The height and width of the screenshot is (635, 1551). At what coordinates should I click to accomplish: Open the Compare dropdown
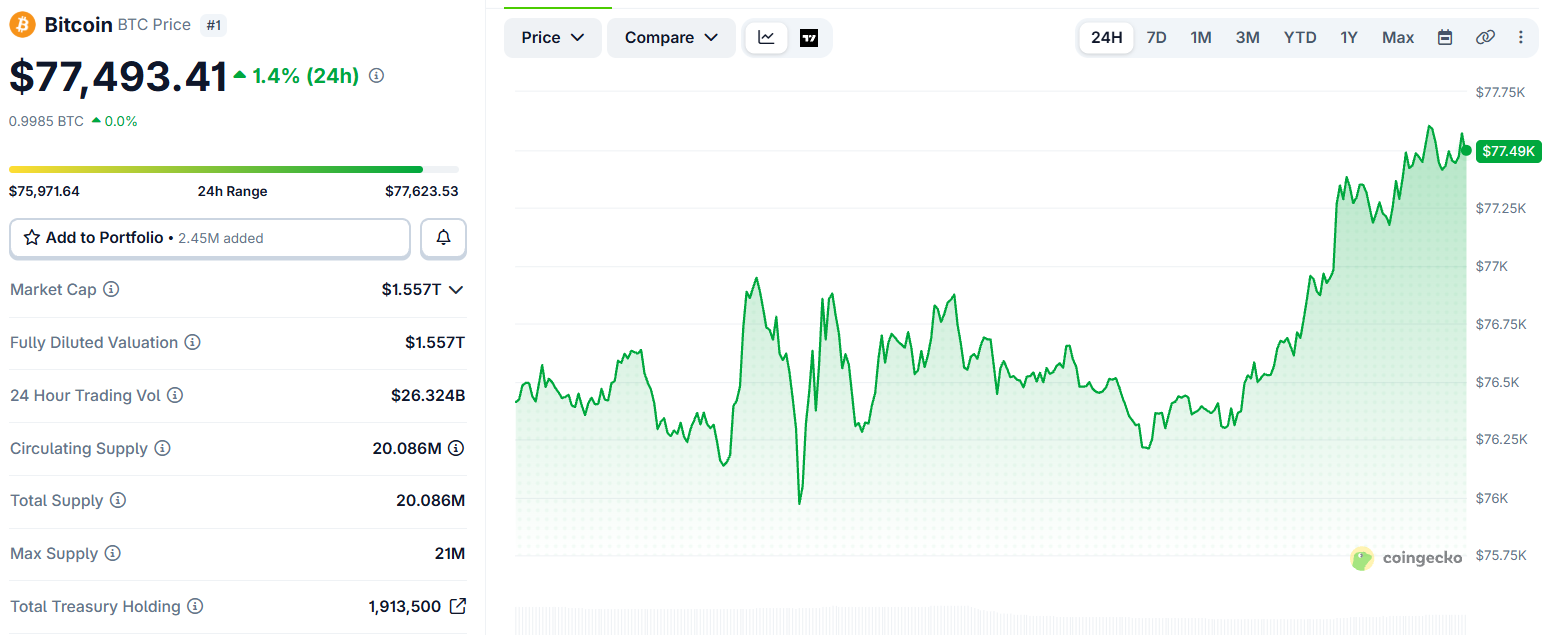point(671,38)
